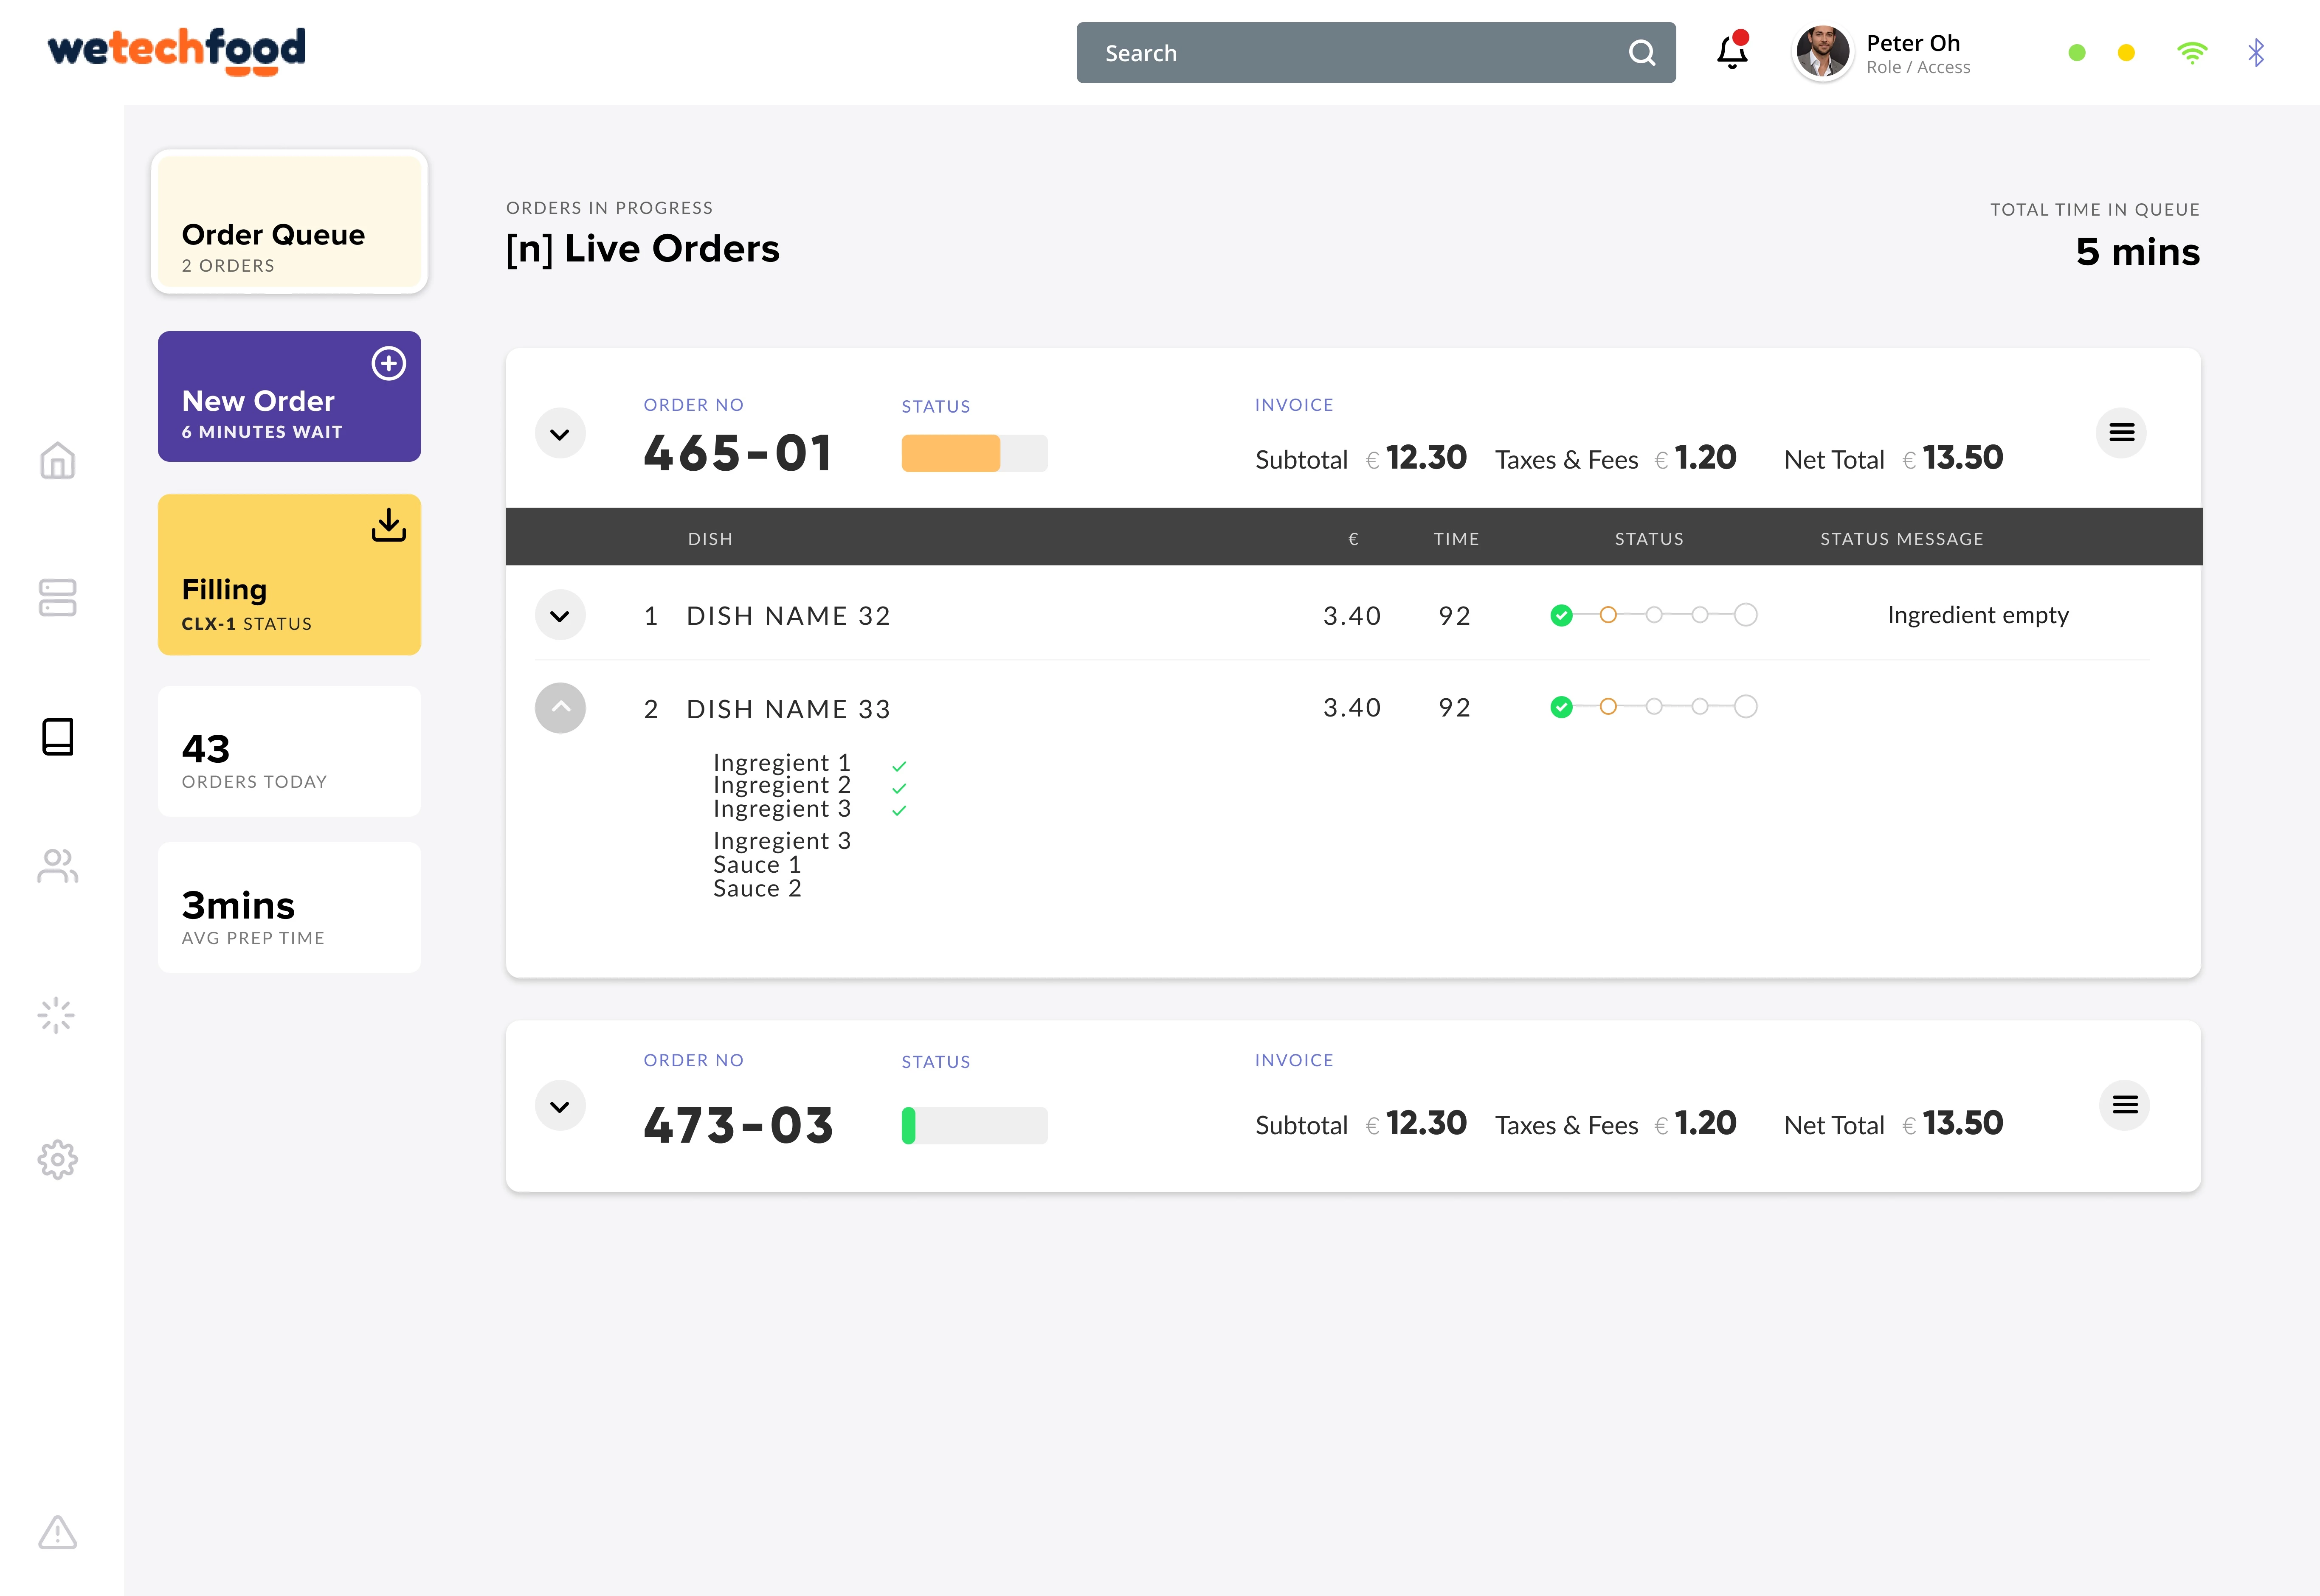Click last status step for Dish Name 32
This screenshot has height=1596, width=2320.
pos(1746,615)
